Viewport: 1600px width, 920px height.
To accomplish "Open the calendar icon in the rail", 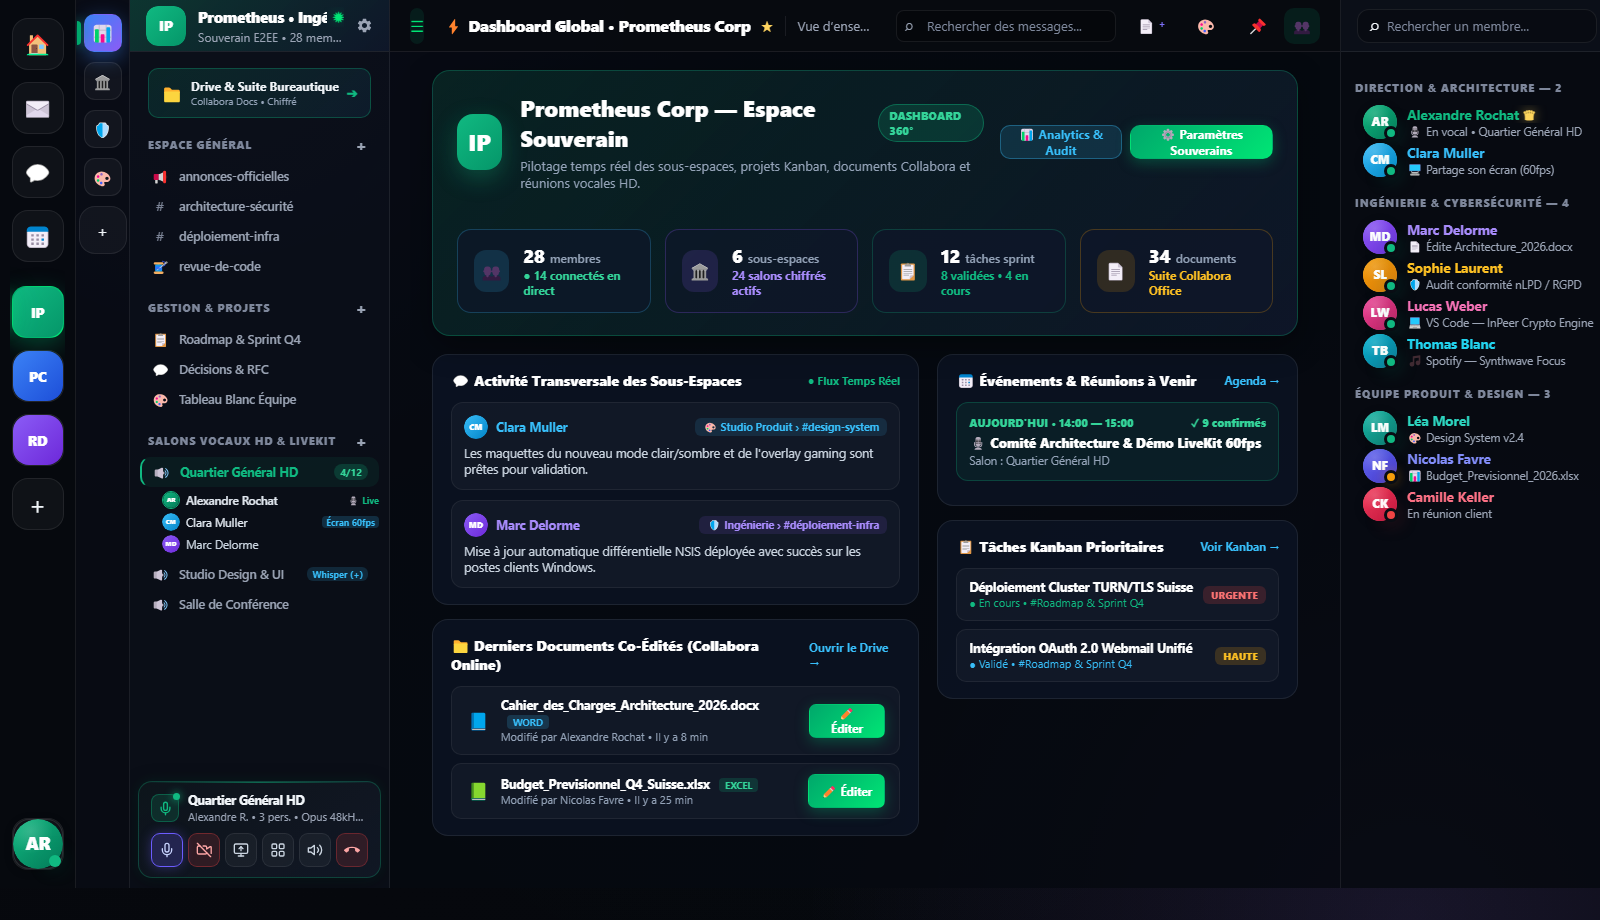I will coord(38,237).
